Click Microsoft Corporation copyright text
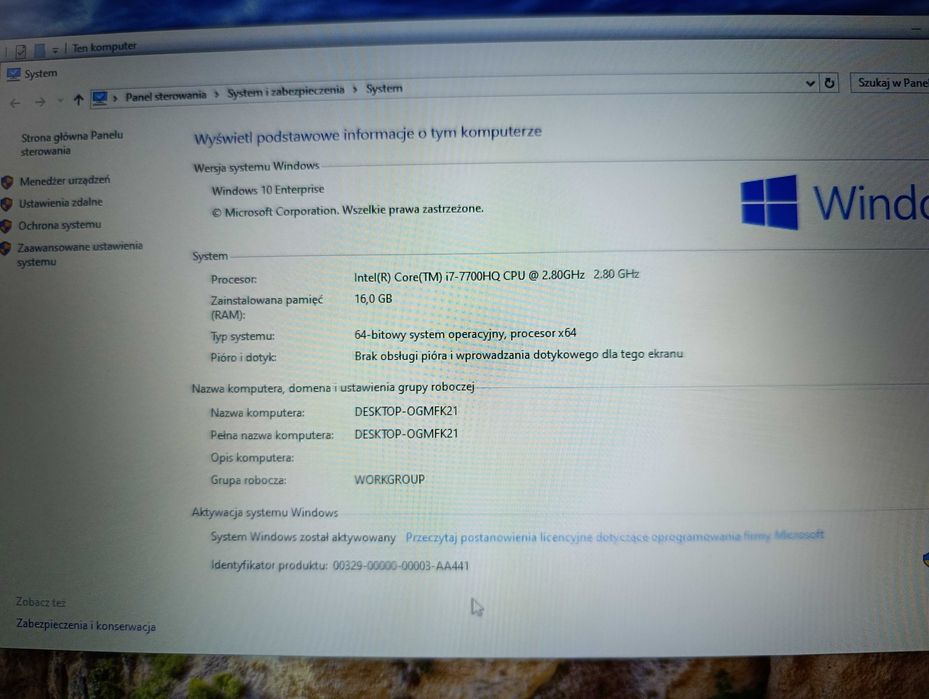Image resolution: width=929 pixels, height=699 pixels. [x=347, y=210]
